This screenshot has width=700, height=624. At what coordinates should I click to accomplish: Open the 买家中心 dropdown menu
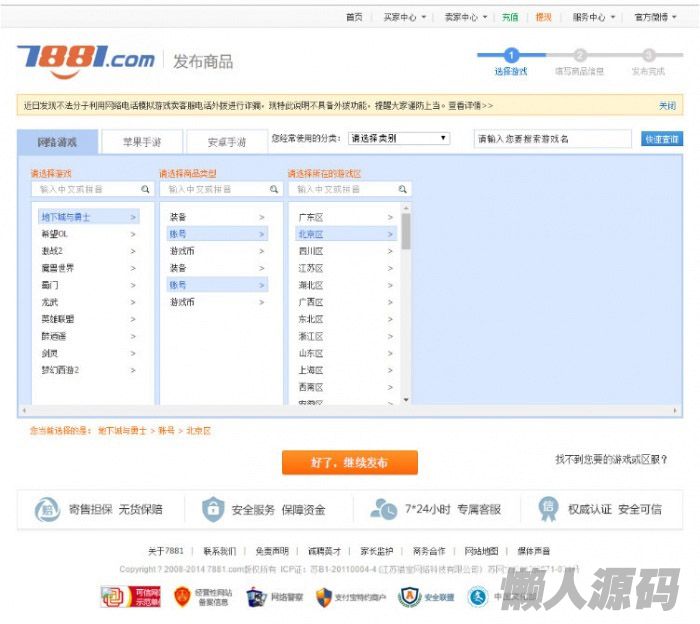[405, 17]
